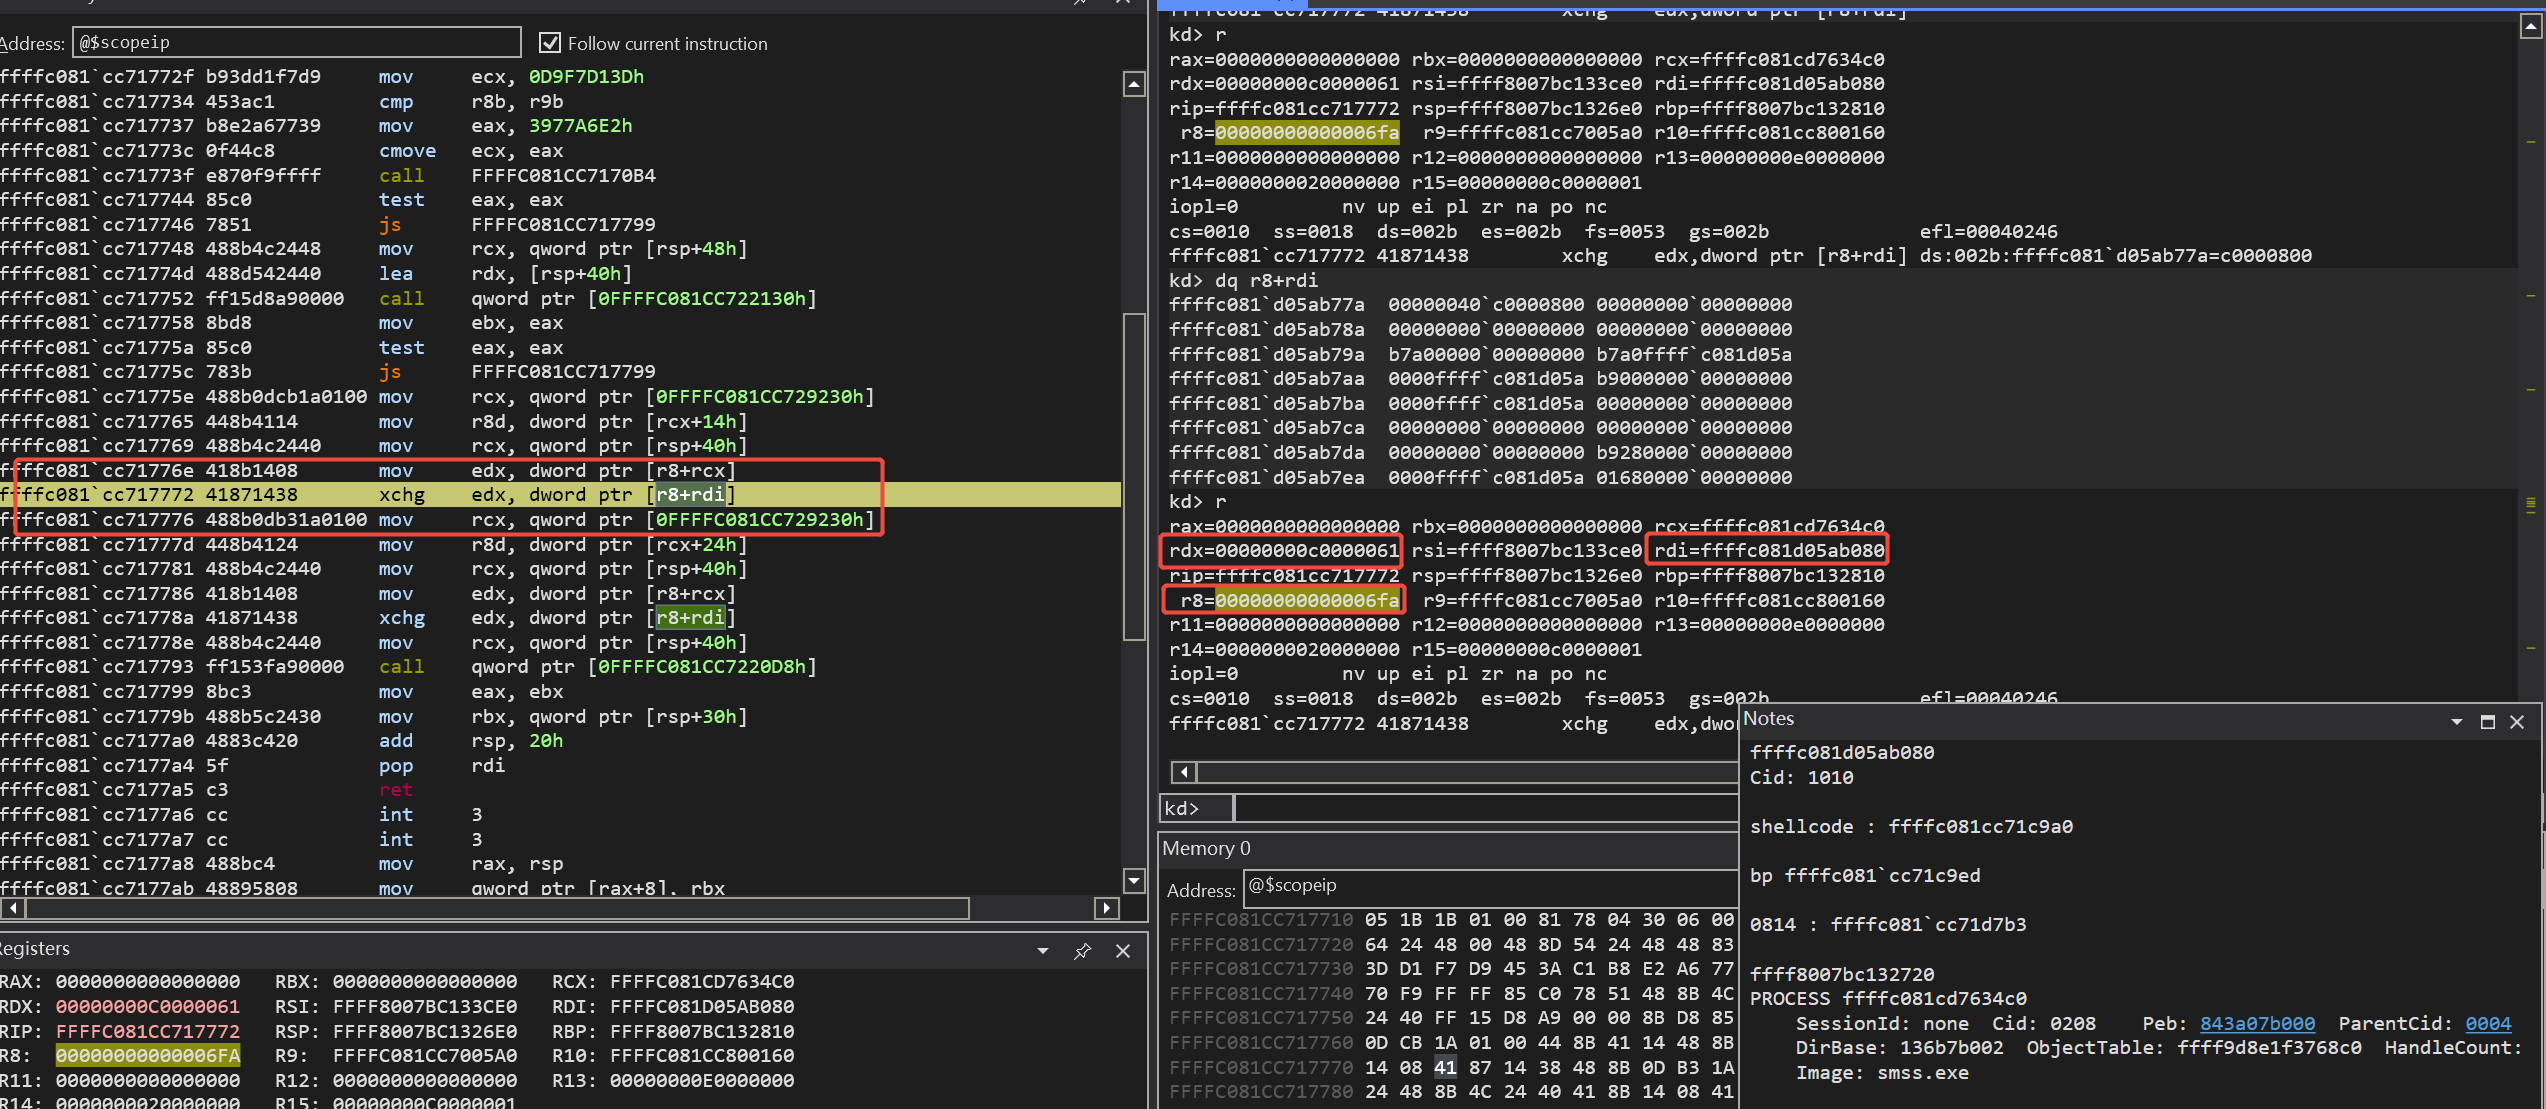The height and width of the screenshot is (1109, 2546).
Task: Click the RDX register value 00000000C0000061
Action: (148, 1006)
